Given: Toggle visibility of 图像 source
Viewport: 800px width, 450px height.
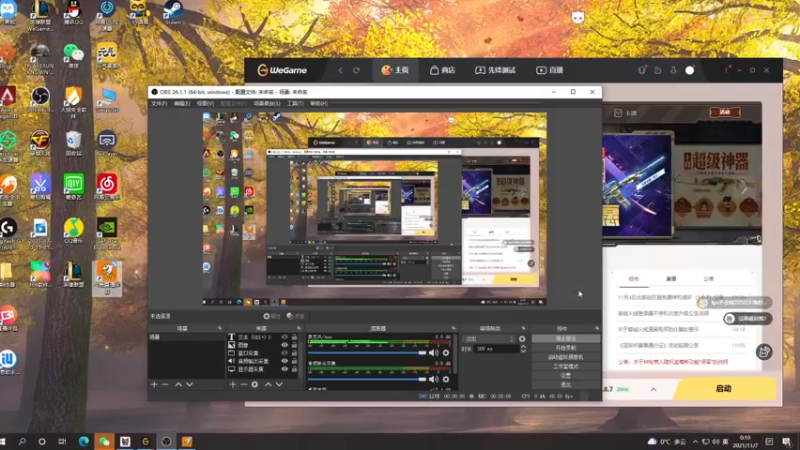Looking at the screenshot, I should (285, 345).
